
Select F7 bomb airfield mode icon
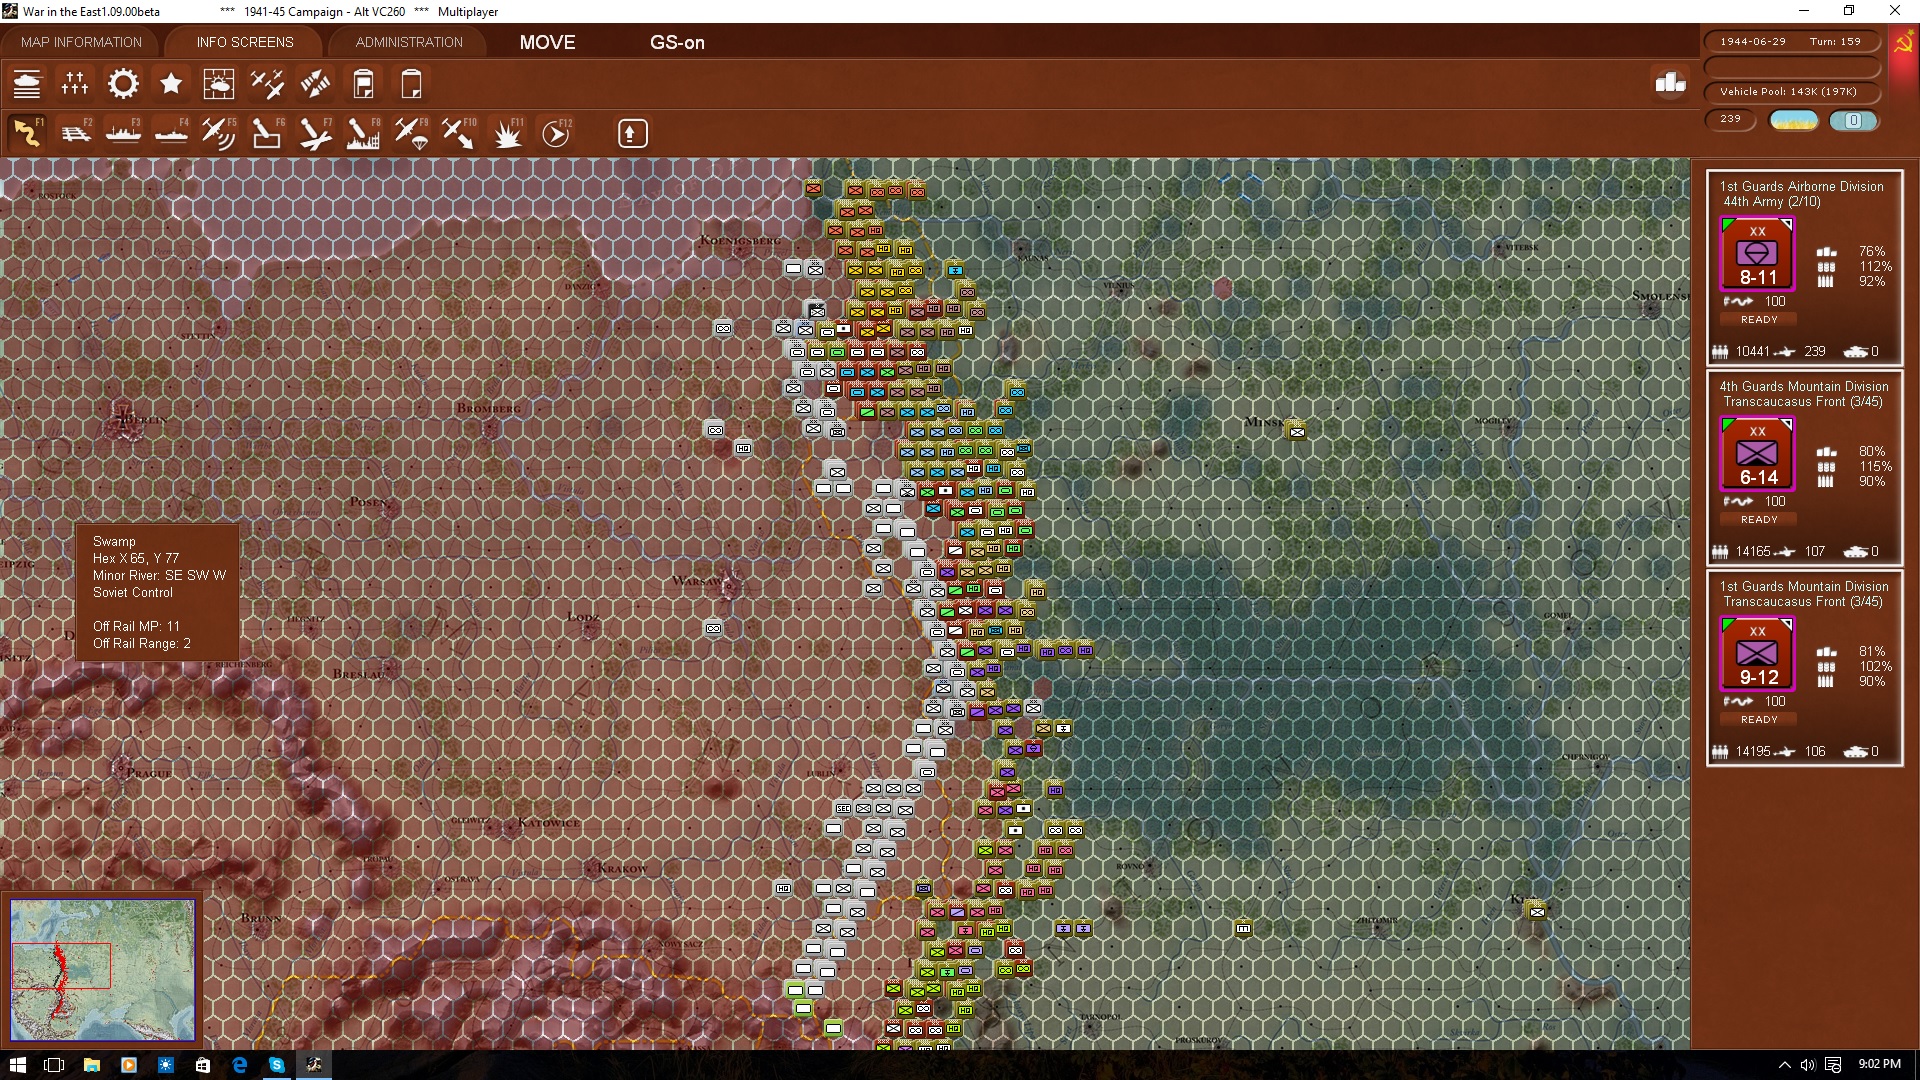pos(315,133)
